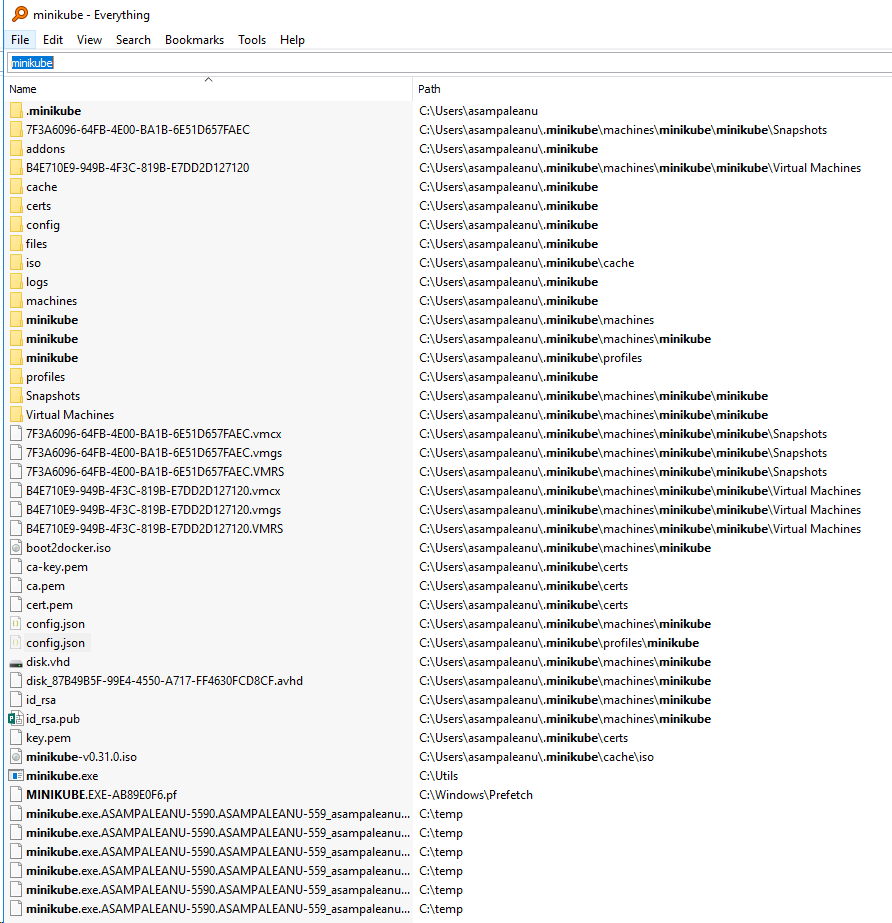The width and height of the screenshot is (892, 923).
Task: Click the disk.vhd drive icon
Action: 16,662
